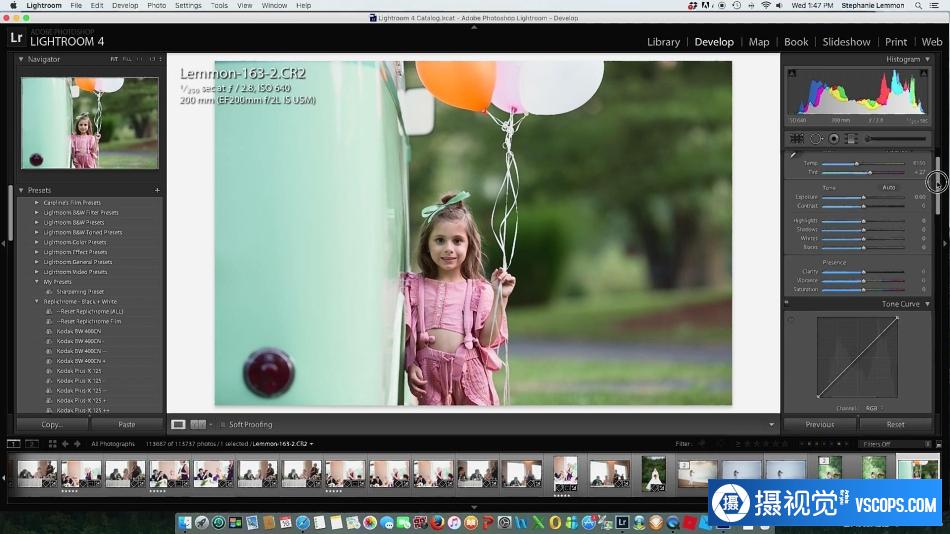Click the Exposure slider
This screenshot has width=950, height=534.
pyautogui.click(x=863, y=197)
